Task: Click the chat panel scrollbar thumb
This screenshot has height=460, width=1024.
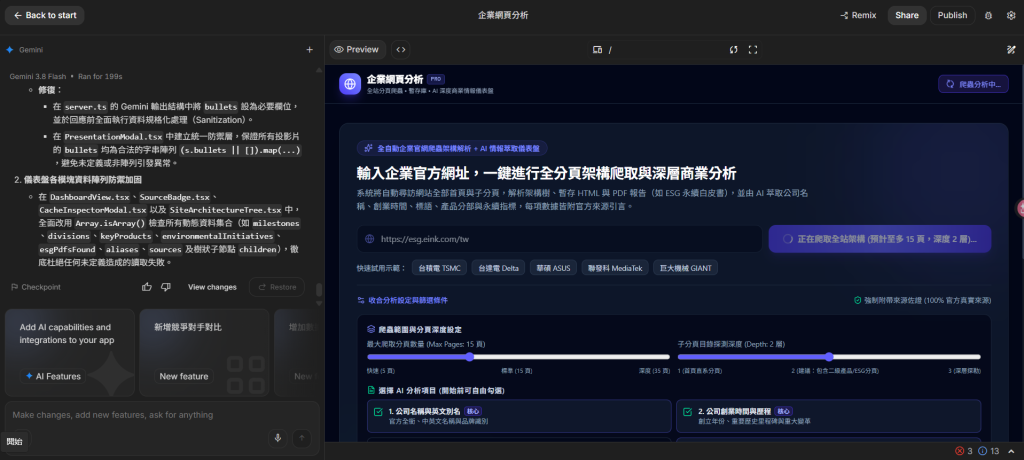Action: (x=319, y=290)
